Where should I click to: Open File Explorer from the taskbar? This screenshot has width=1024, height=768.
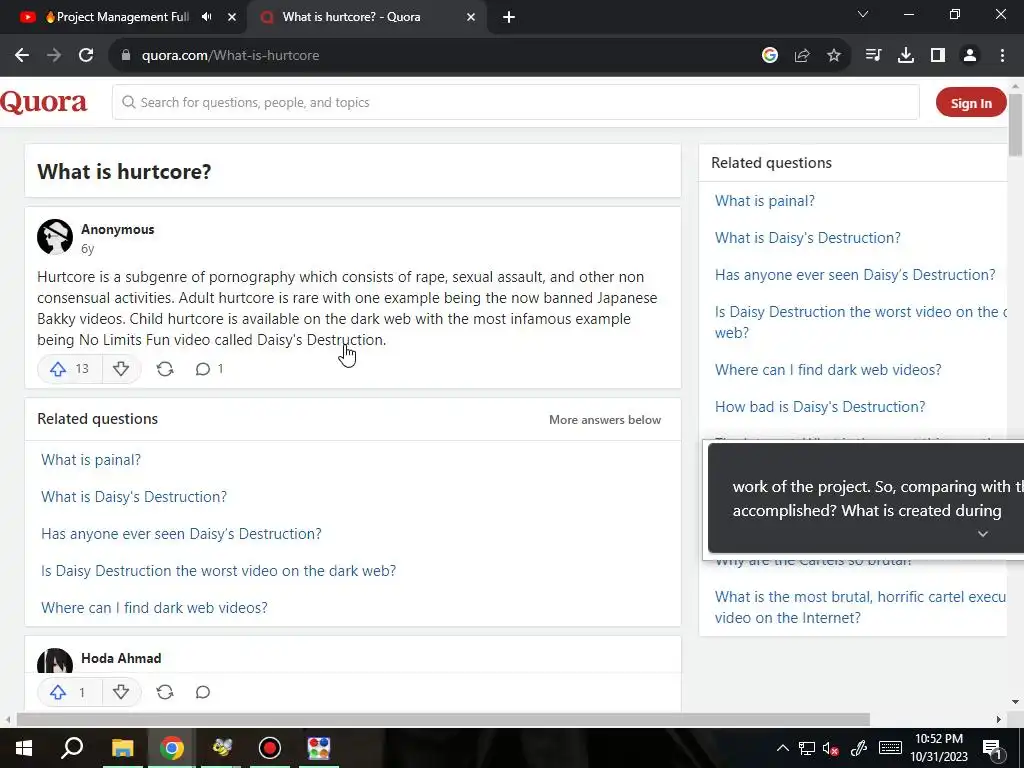click(122, 748)
